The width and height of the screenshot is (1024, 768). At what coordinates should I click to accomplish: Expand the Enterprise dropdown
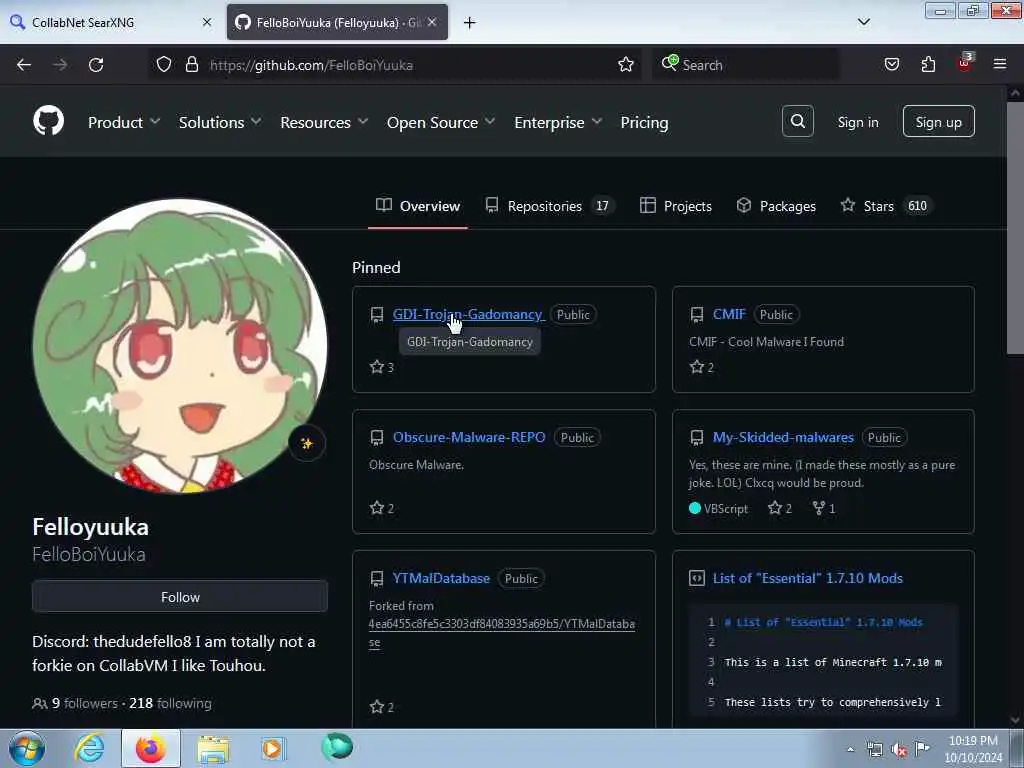(558, 122)
